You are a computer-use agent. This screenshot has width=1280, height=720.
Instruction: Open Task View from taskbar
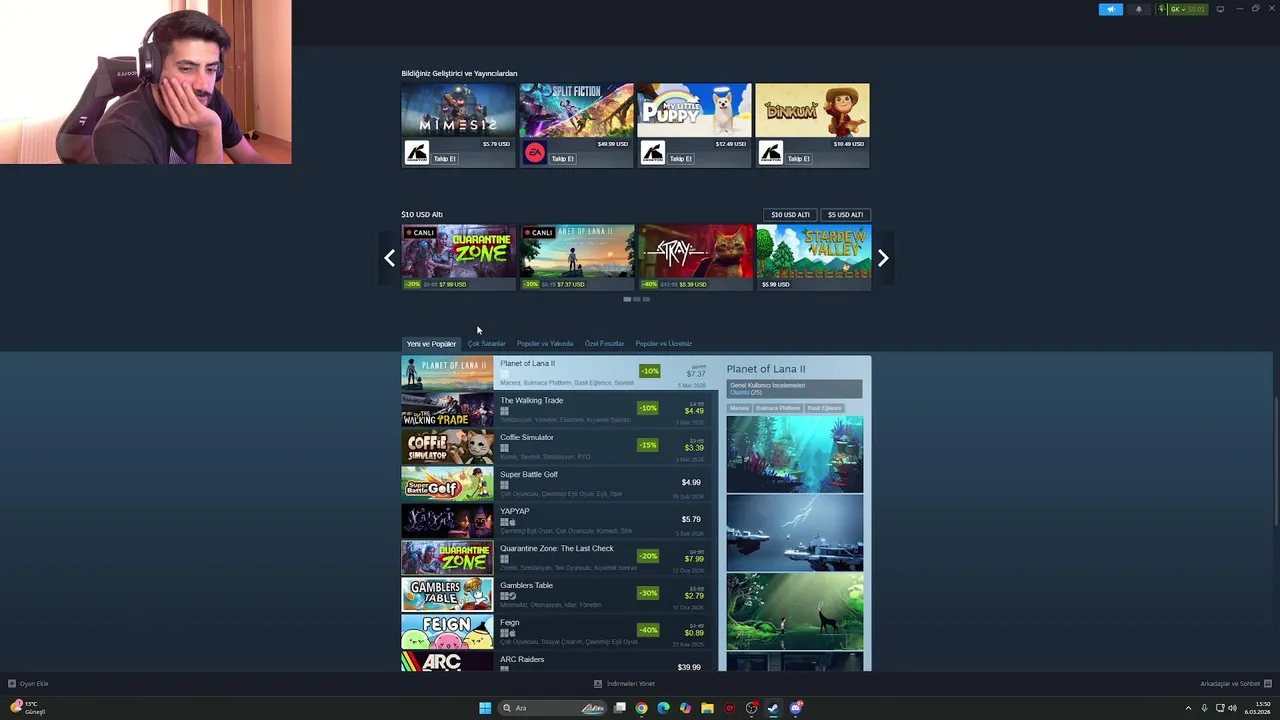tap(620, 708)
